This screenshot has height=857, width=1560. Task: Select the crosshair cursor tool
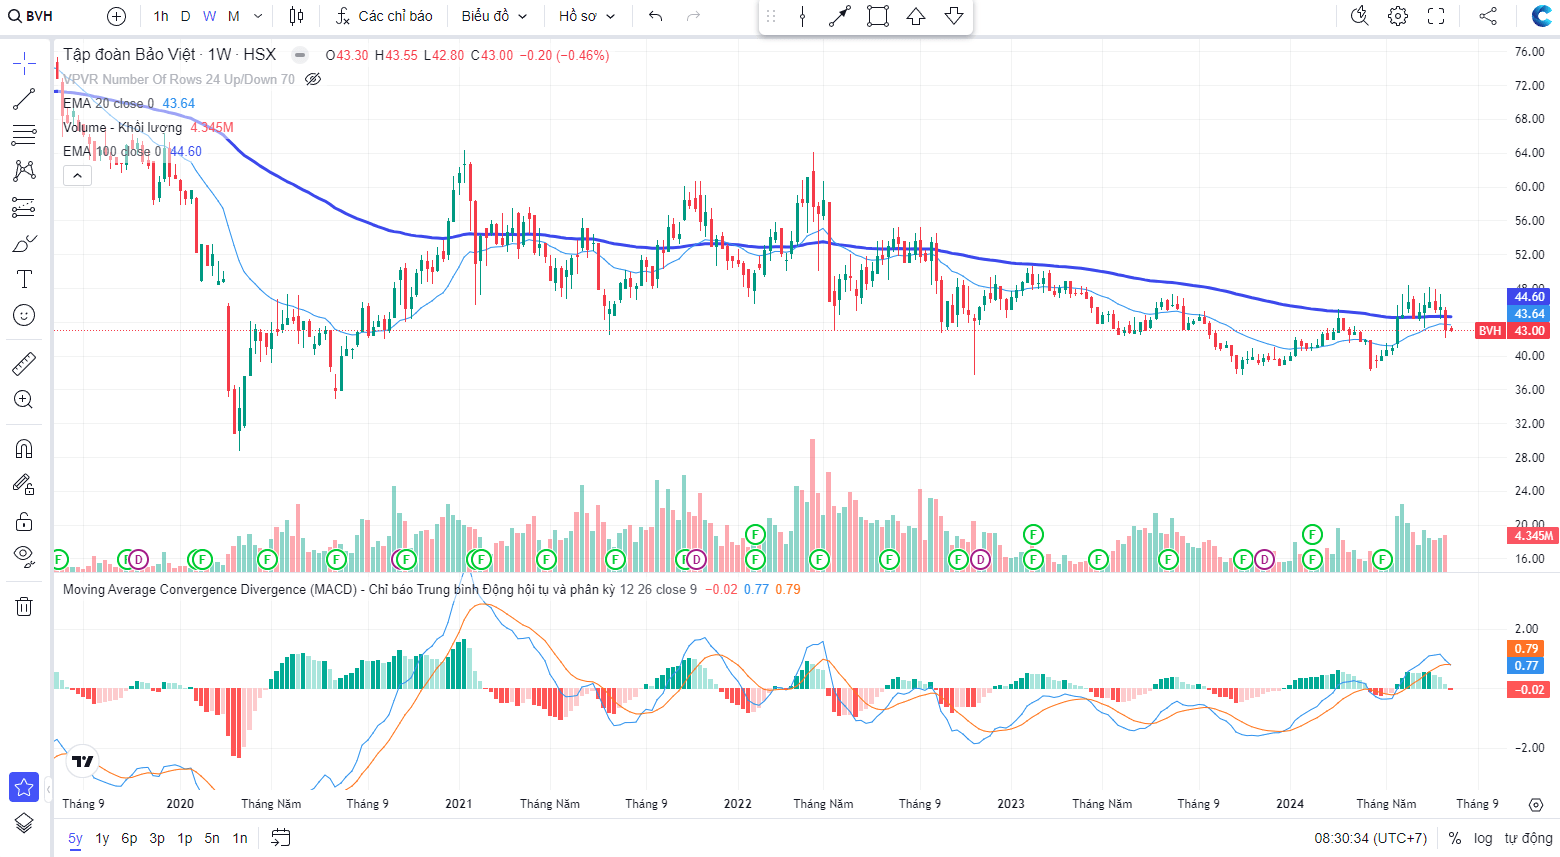[24, 63]
